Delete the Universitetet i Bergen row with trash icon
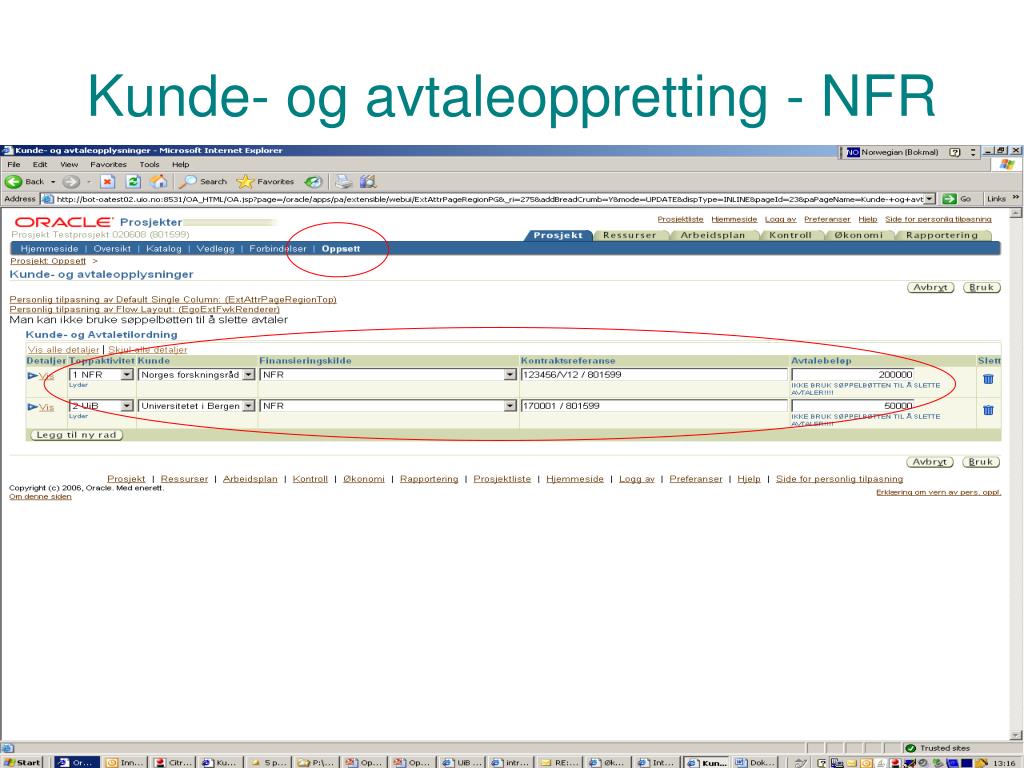The height and width of the screenshot is (768, 1024). coord(988,410)
